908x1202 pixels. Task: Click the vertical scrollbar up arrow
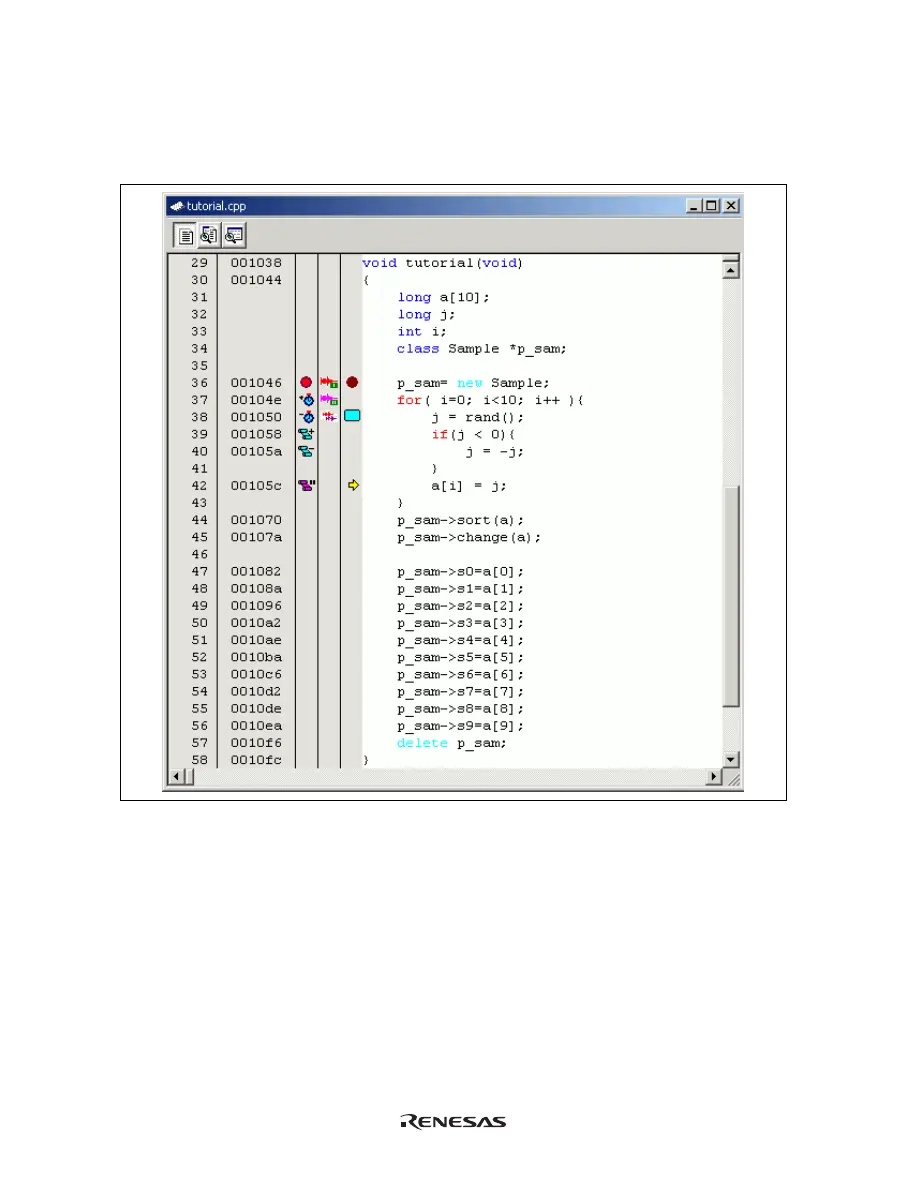731,268
